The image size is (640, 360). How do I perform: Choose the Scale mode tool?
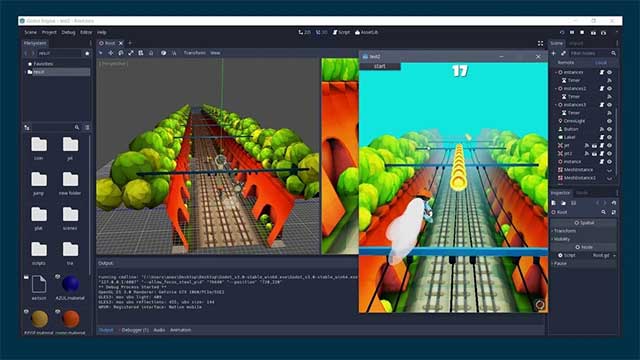pyautogui.click(x=131, y=53)
